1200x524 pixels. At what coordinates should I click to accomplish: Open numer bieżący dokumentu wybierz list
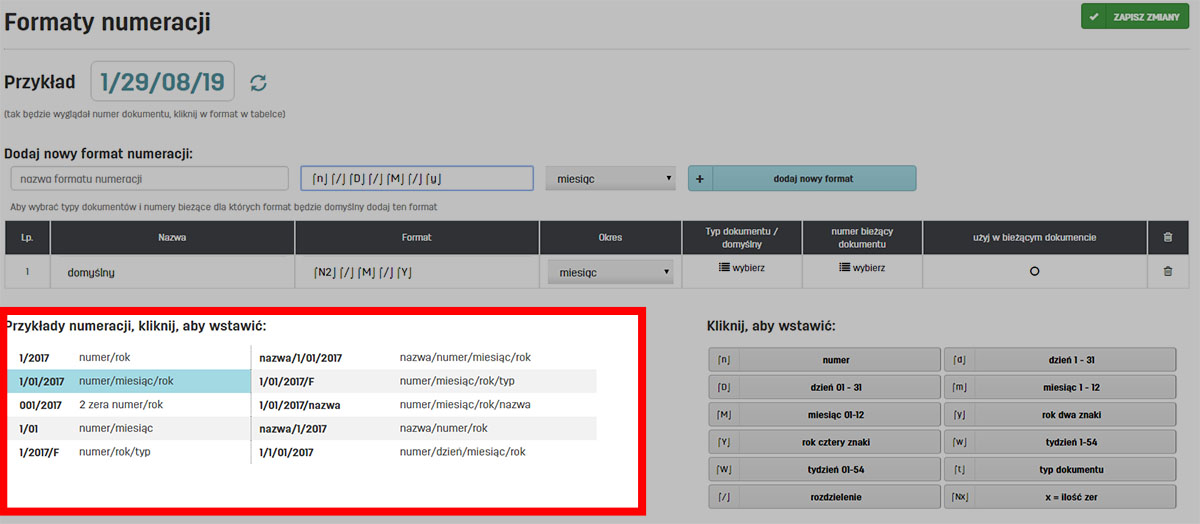click(861, 268)
